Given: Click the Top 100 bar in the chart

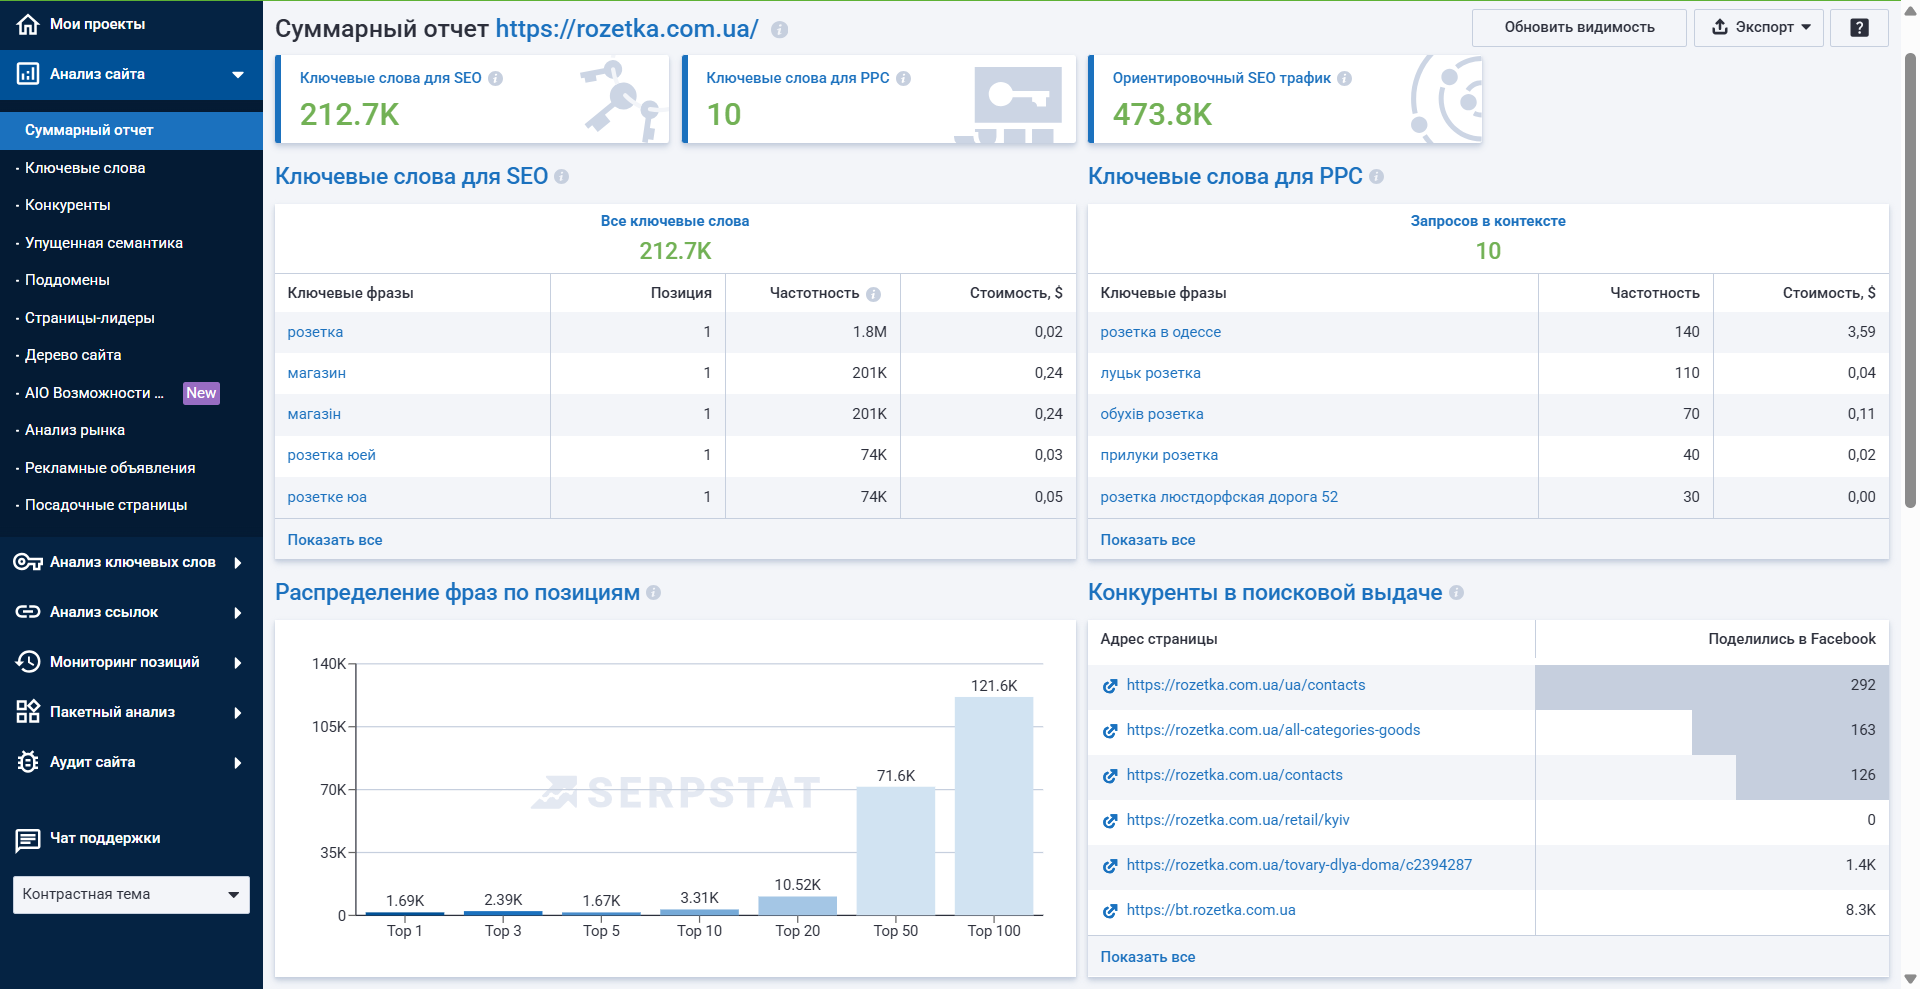Looking at the screenshot, I should (993, 805).
